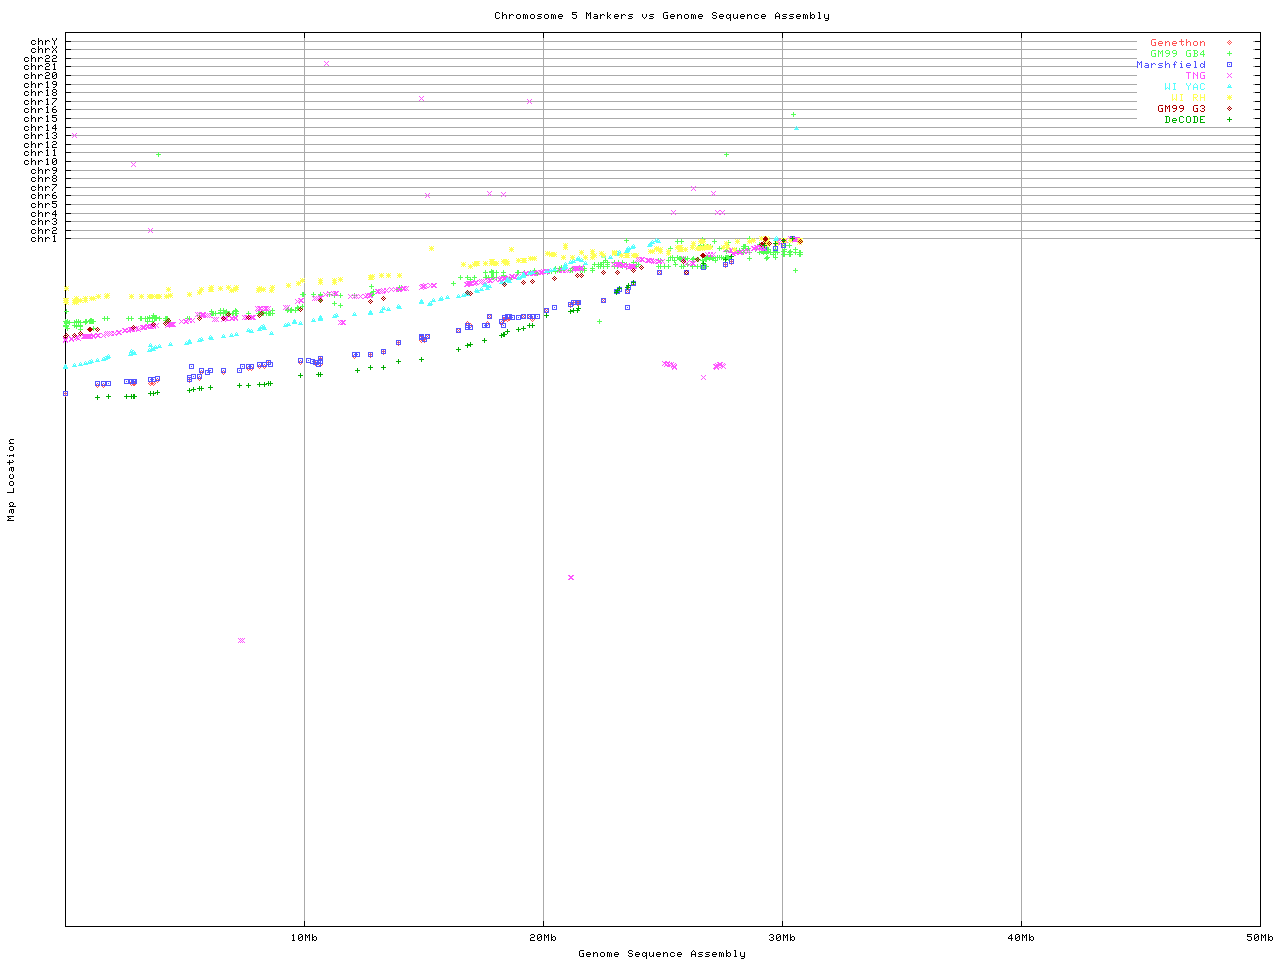Click the Genethon legend marker symbol

tap(1229, 43)
